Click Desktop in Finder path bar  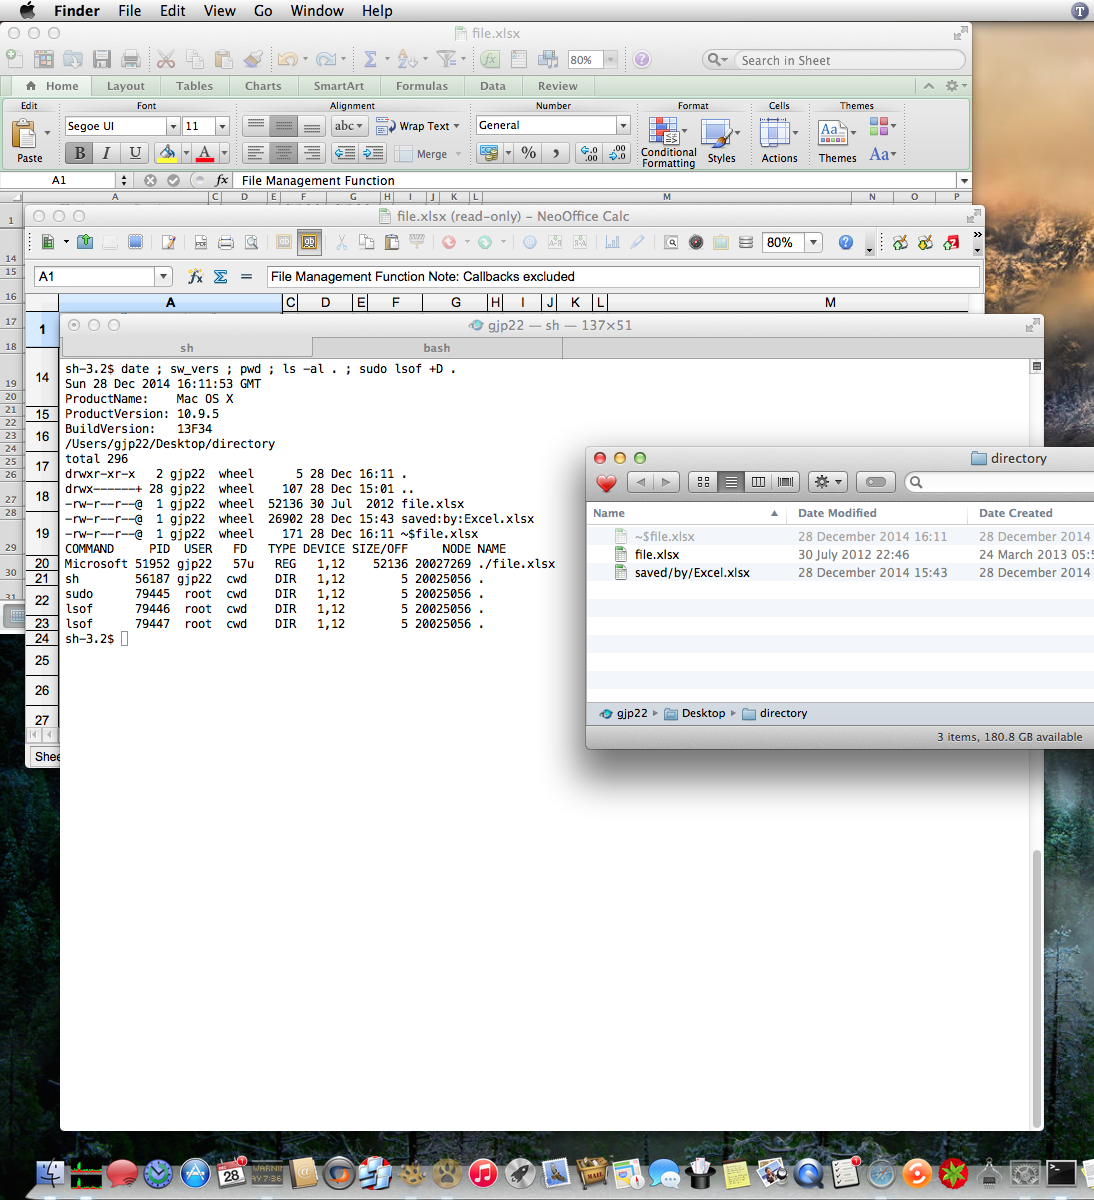tap(695, 713)
